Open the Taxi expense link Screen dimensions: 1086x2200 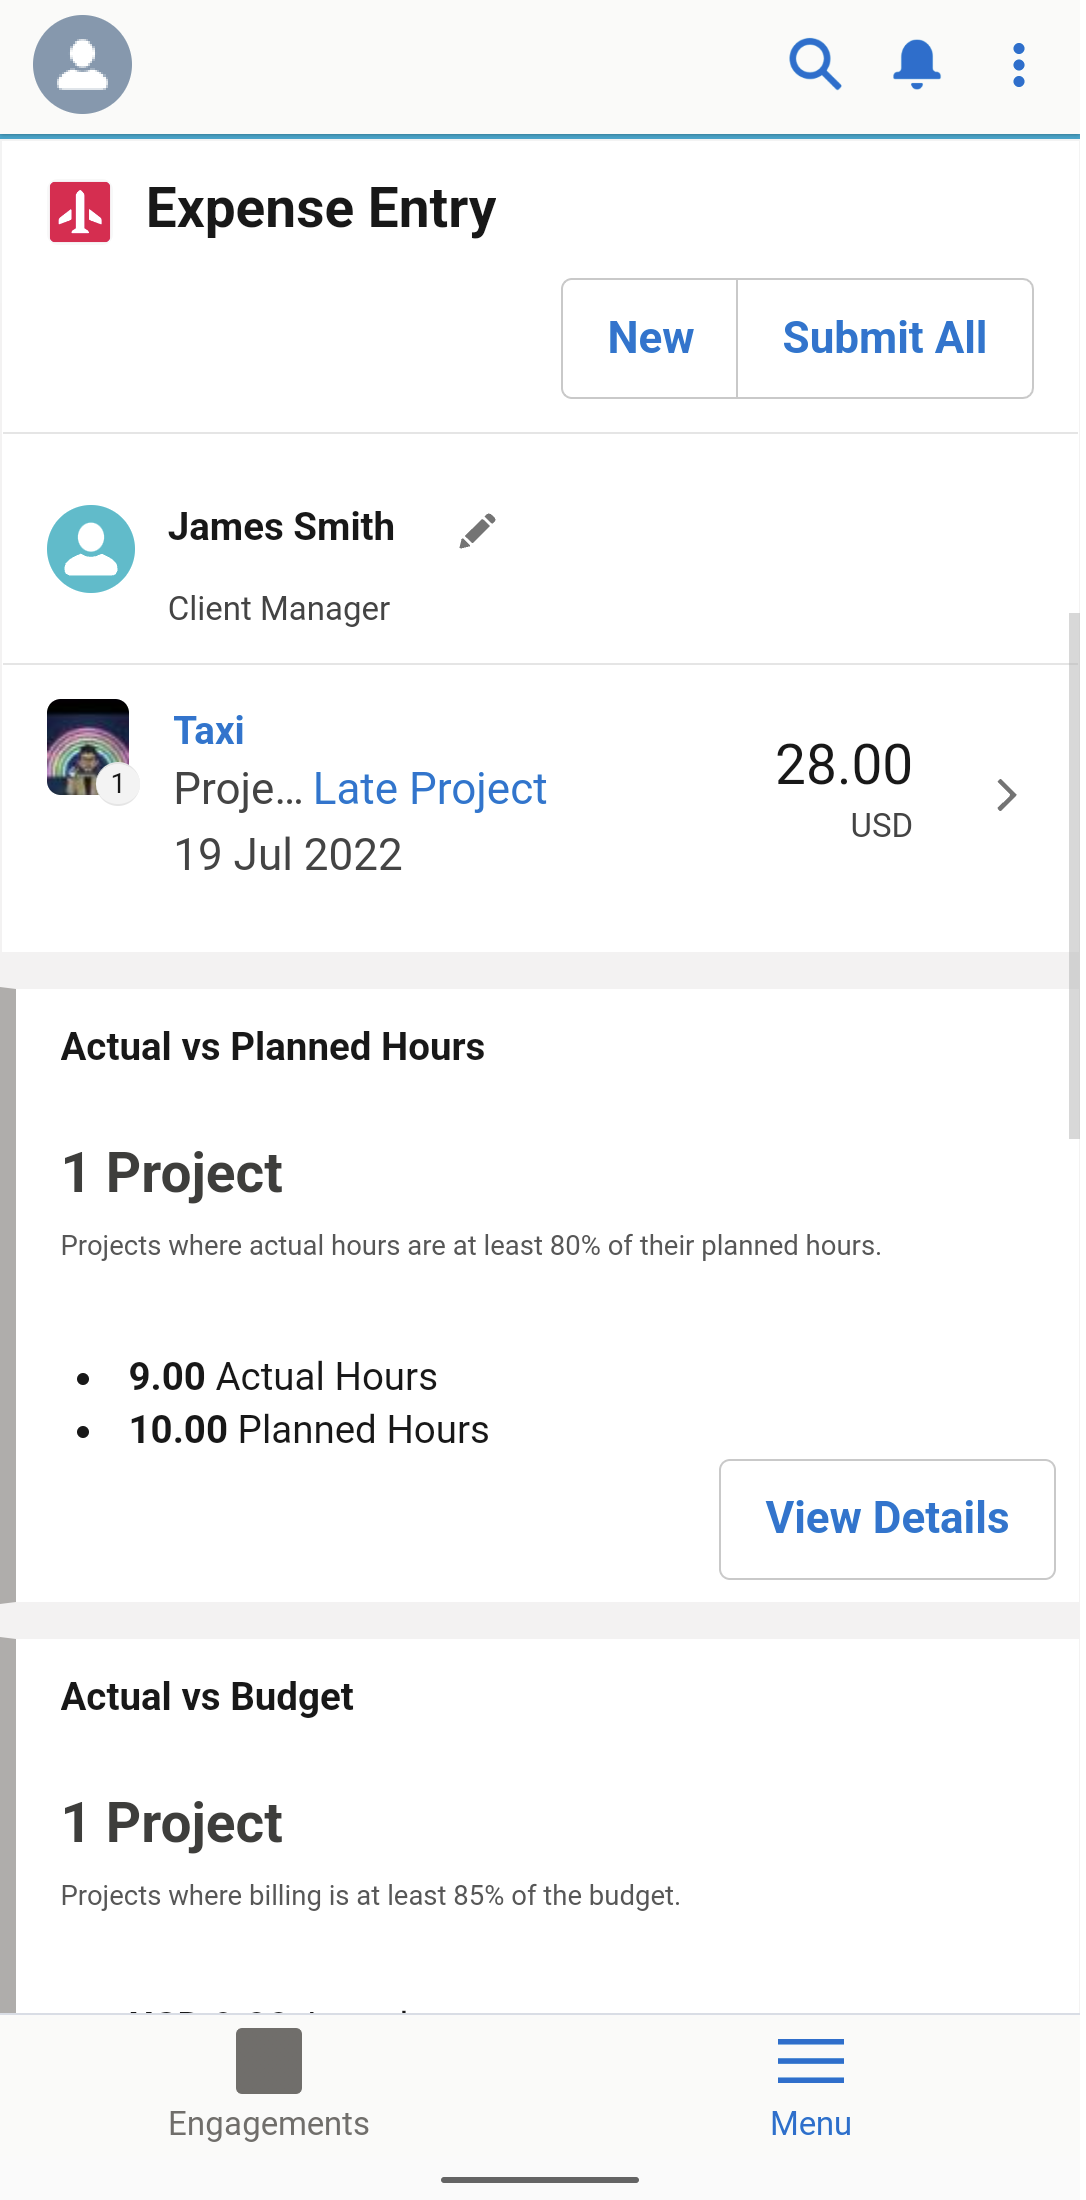pos(209,731)
